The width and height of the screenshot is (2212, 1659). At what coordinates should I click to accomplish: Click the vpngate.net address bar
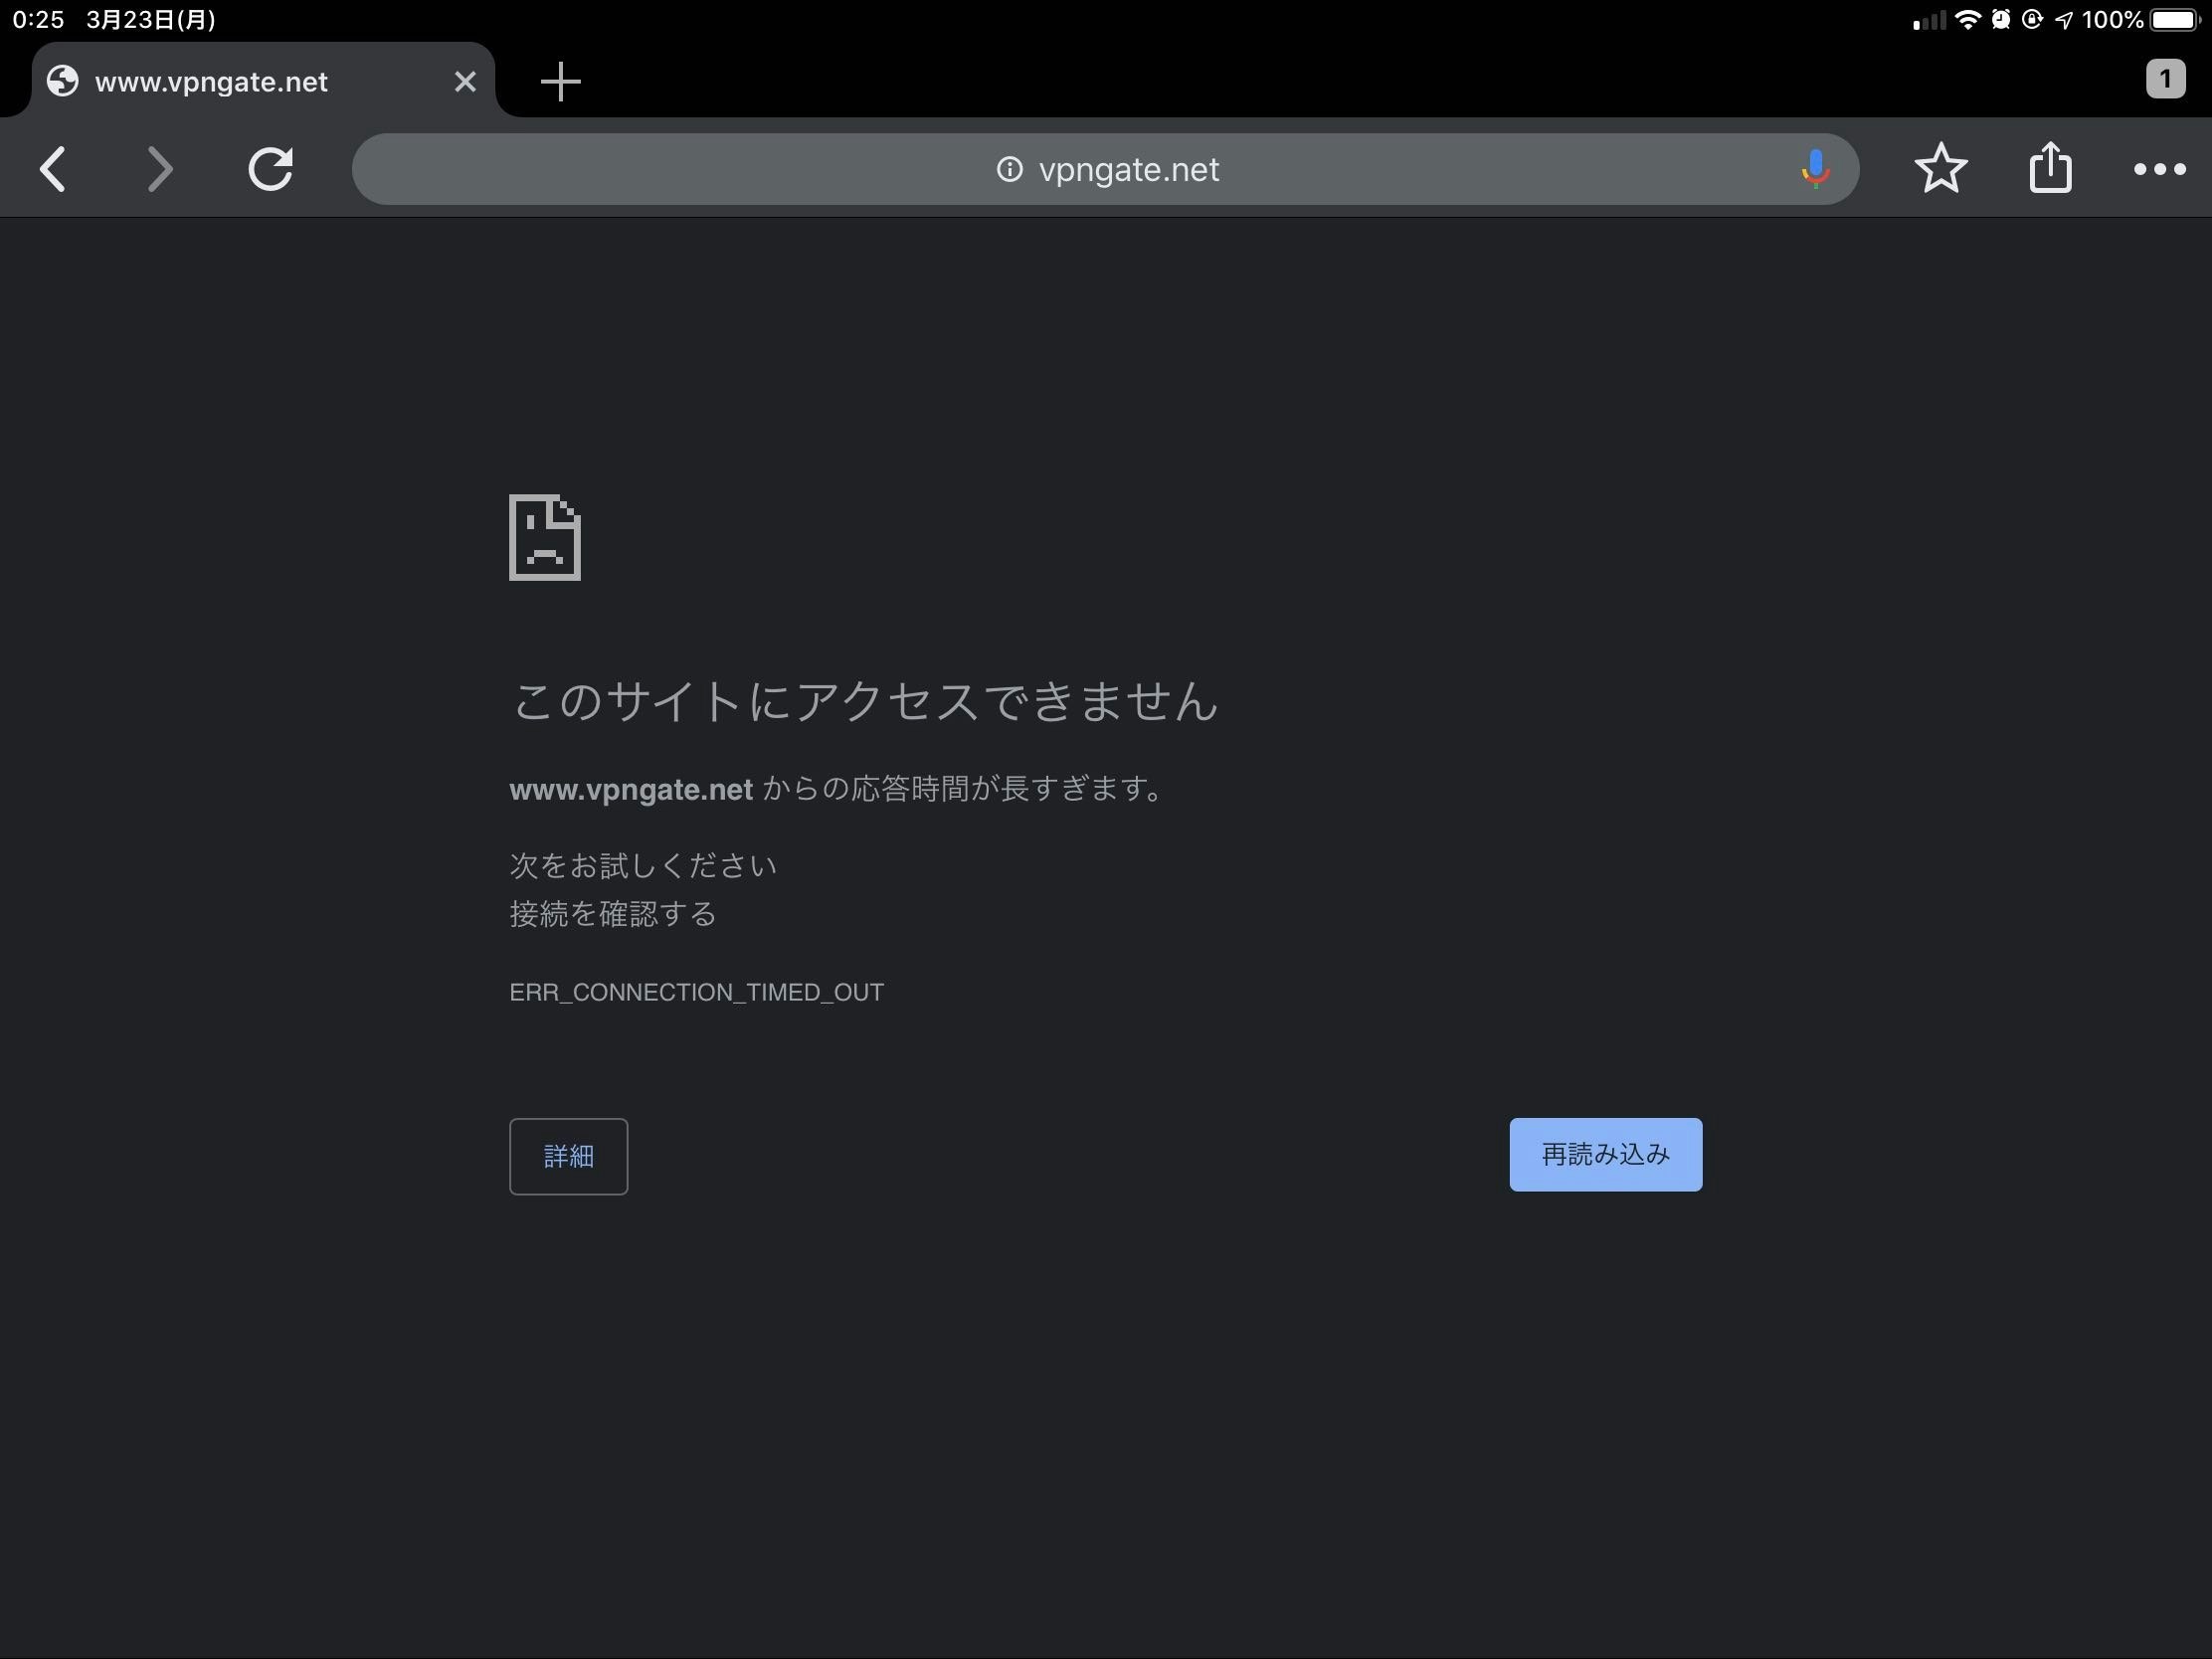pyautogui.click(x=1105, y=169)
